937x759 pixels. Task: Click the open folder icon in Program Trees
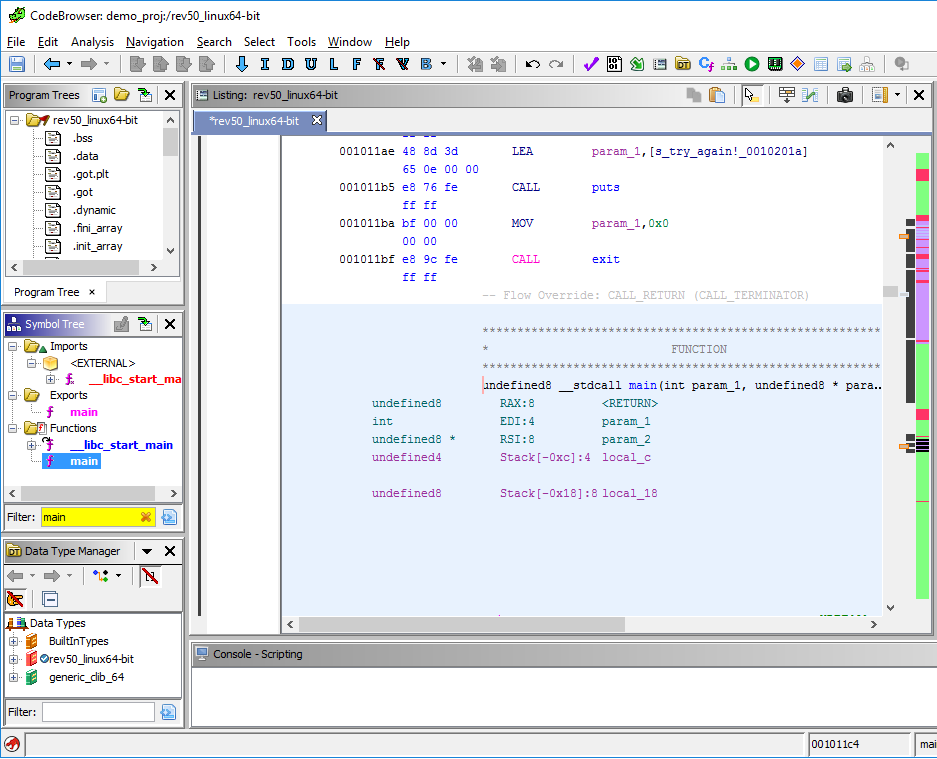(x=122, y=95)
